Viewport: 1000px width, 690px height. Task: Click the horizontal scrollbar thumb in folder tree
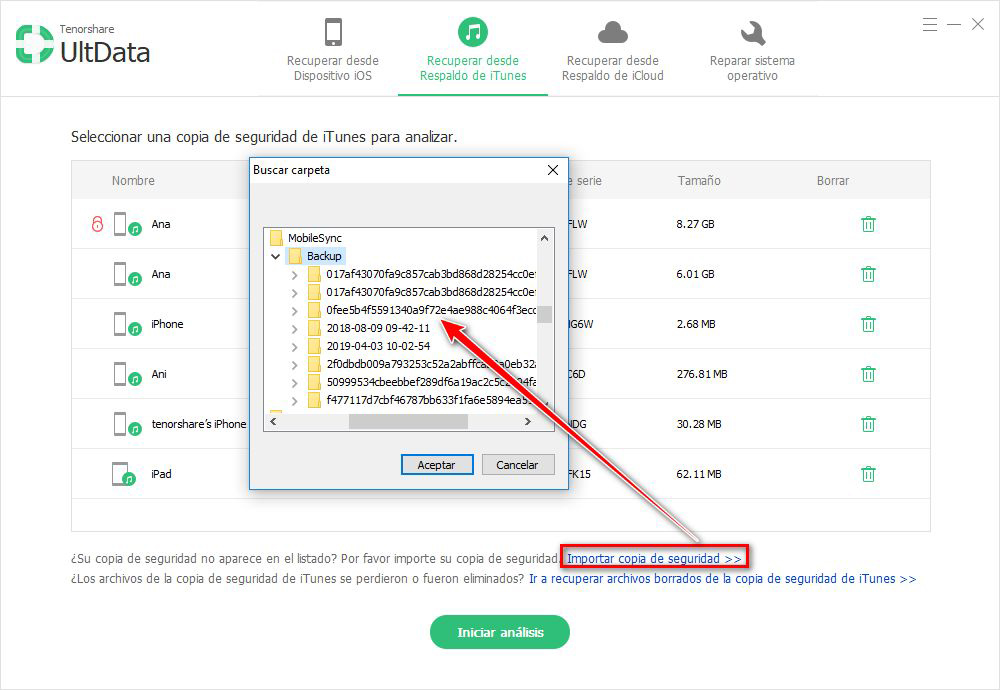point(408,422)
